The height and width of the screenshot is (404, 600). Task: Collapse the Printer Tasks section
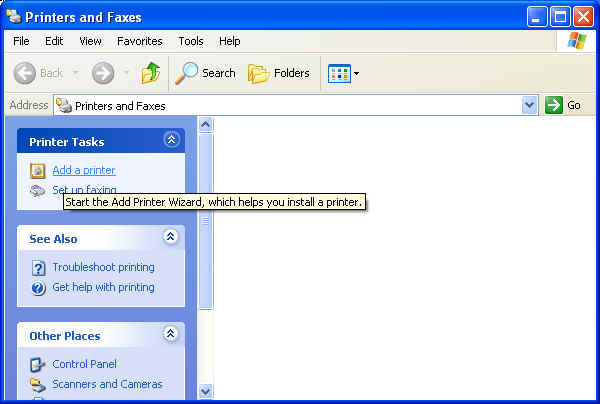[170, 141]
